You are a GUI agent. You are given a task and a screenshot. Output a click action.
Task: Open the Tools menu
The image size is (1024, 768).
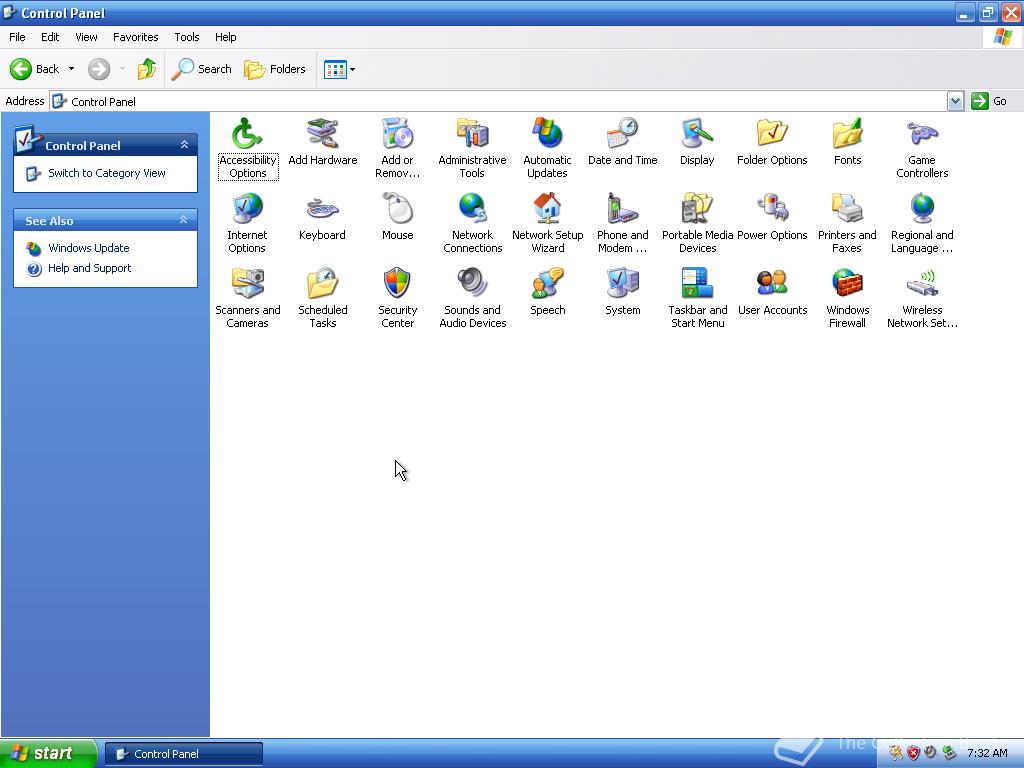[x=186, y=37]
